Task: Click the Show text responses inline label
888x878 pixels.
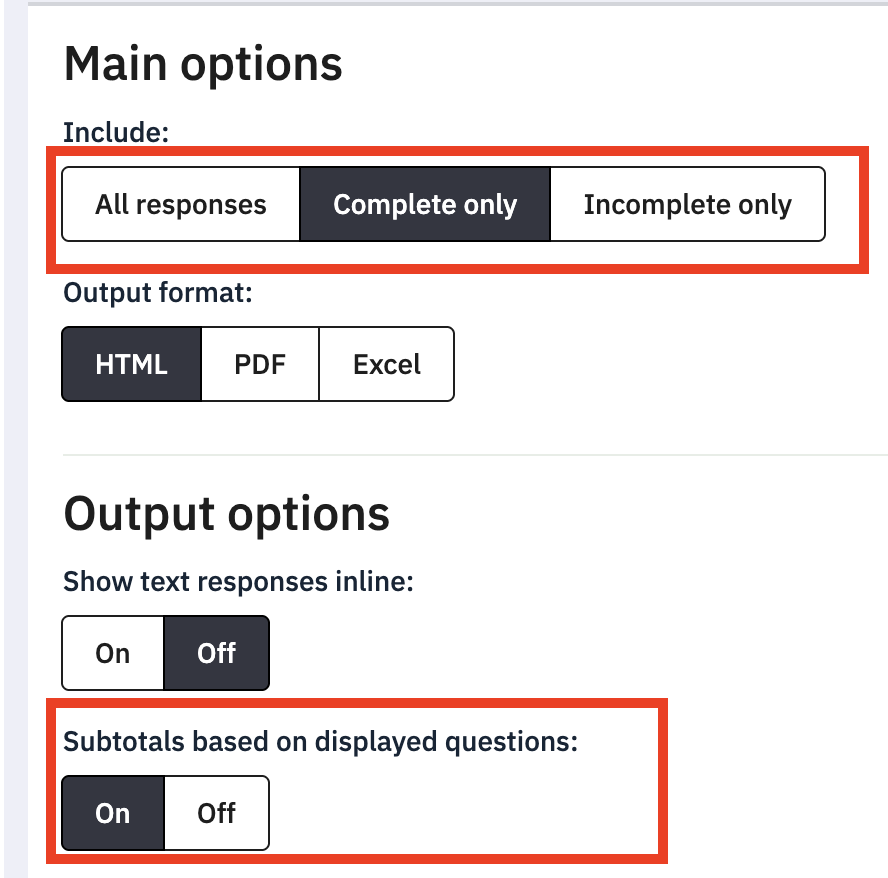Action: click(238, 581)
